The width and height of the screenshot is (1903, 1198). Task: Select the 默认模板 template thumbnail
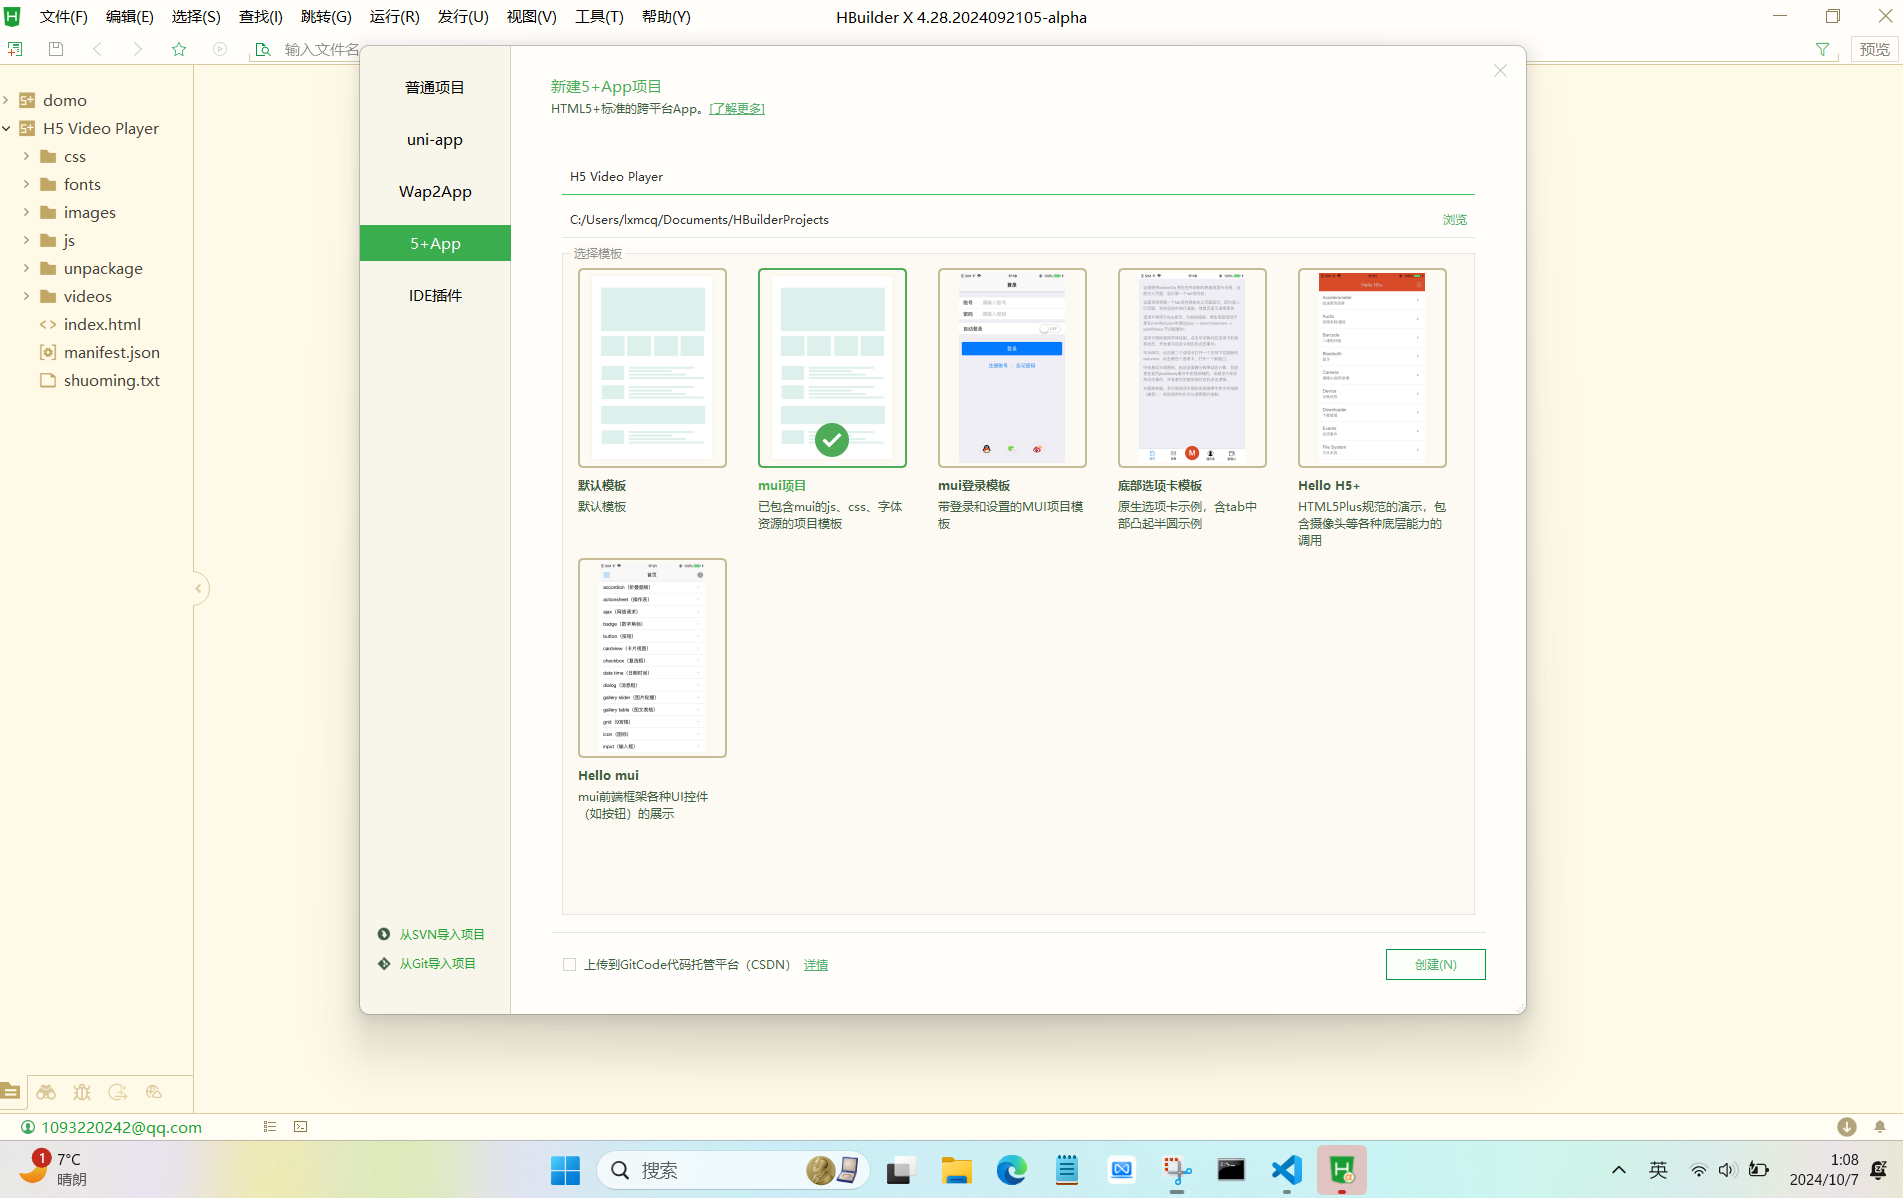click(x=652, y=368)
